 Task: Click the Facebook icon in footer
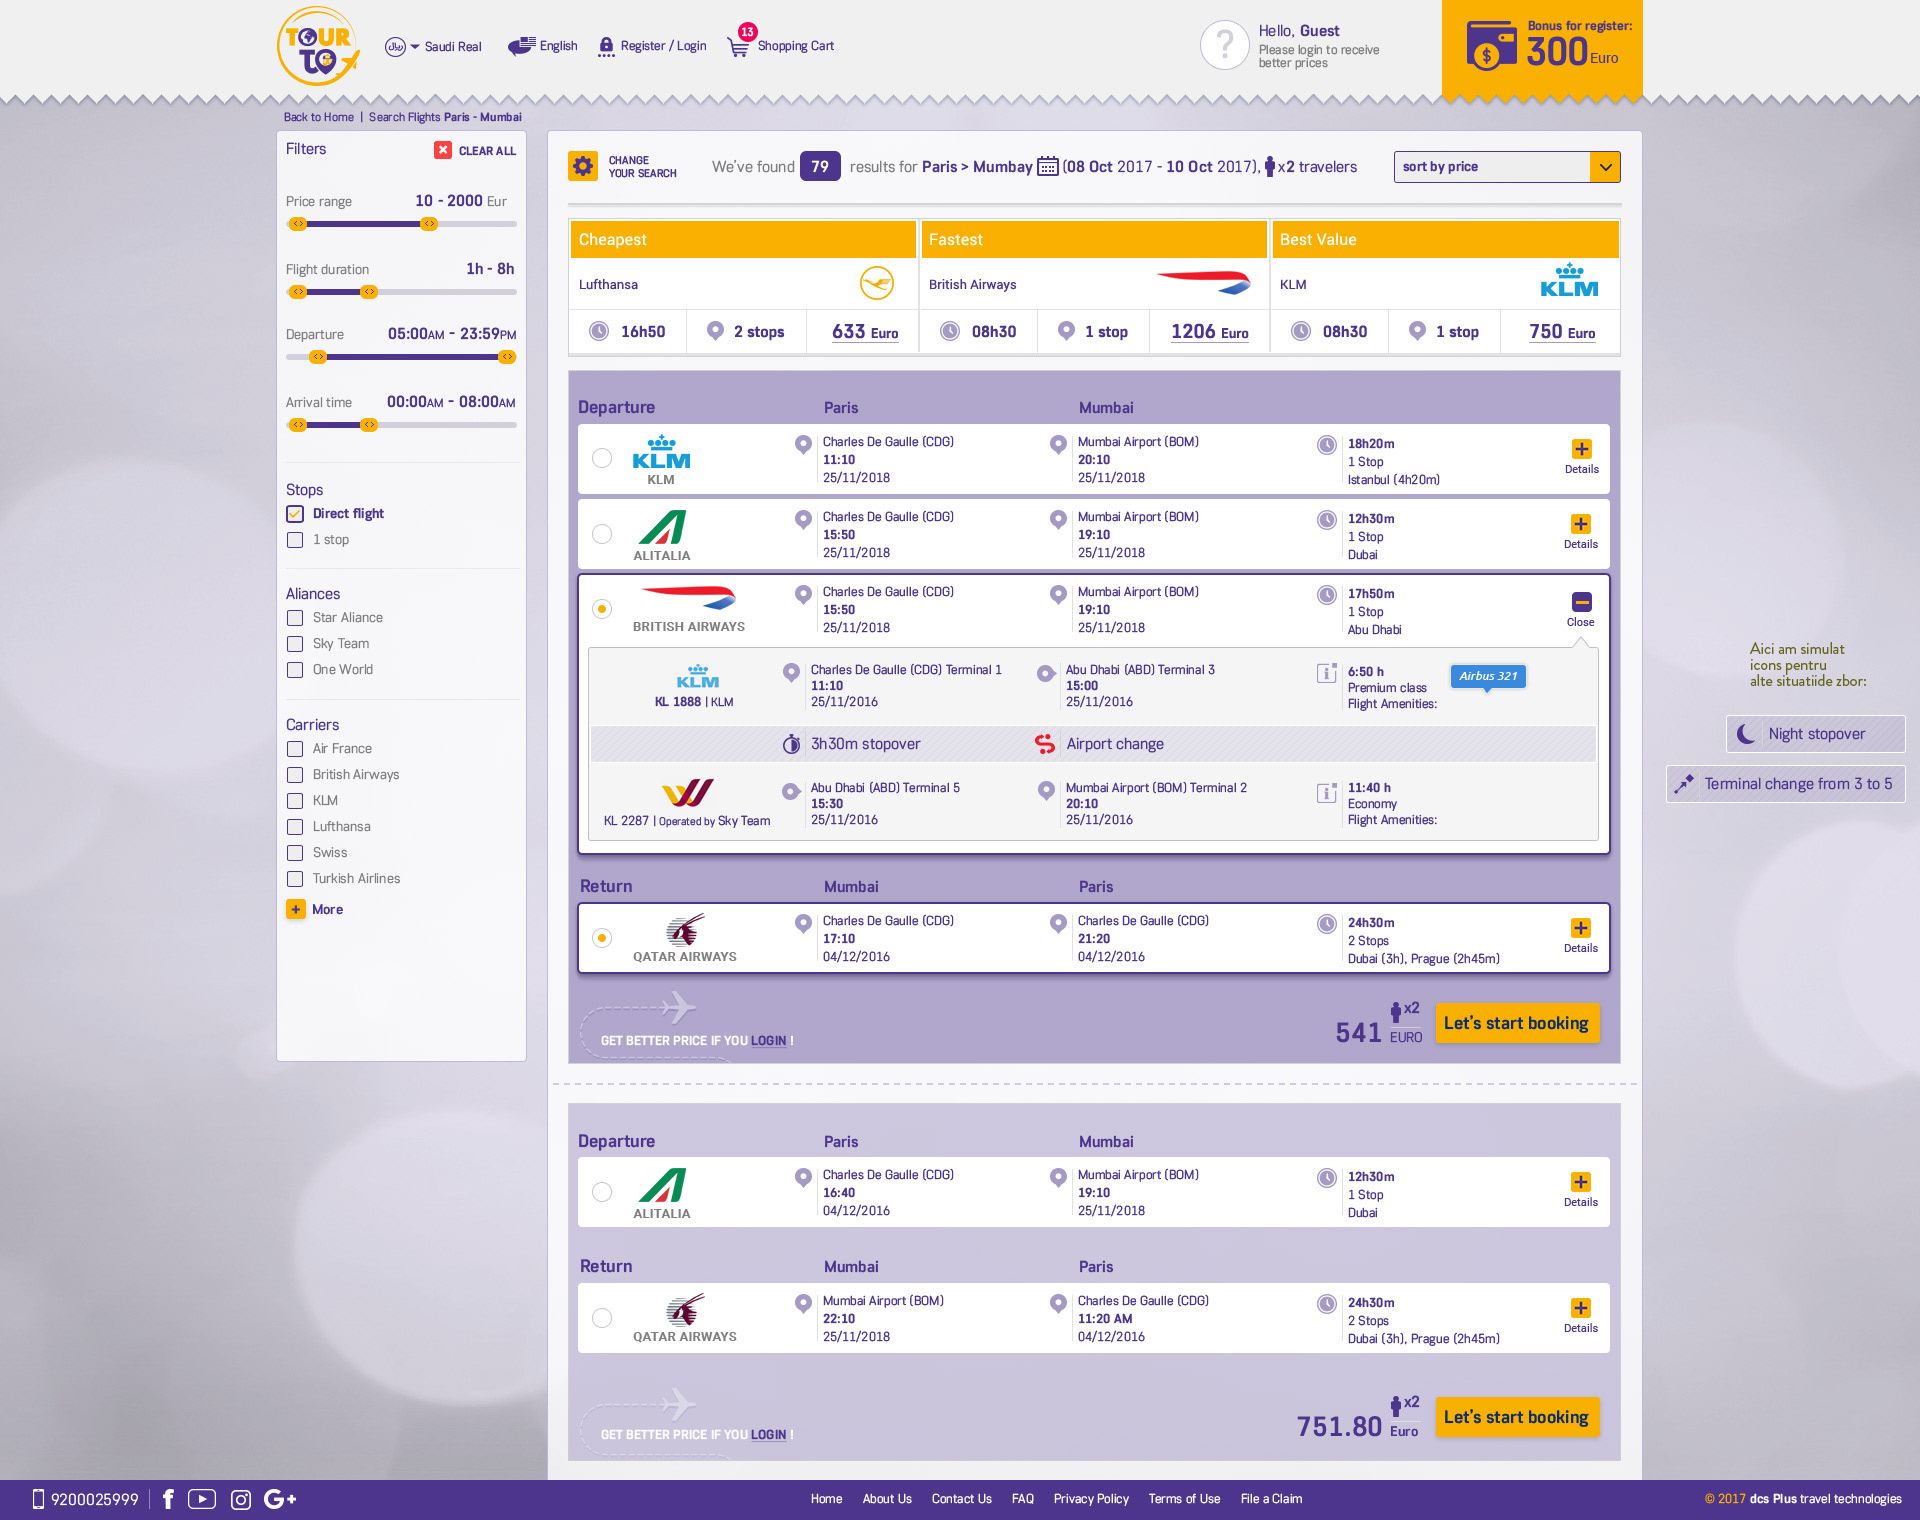pyautogui.click(x=168, y=1499)
